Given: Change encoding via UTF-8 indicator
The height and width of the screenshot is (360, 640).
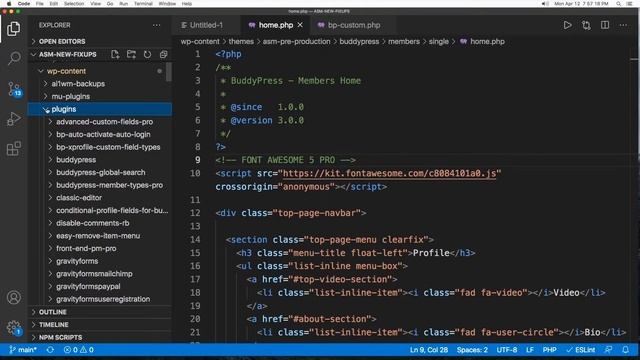Looking at the screenshot, I should point(507,350).
